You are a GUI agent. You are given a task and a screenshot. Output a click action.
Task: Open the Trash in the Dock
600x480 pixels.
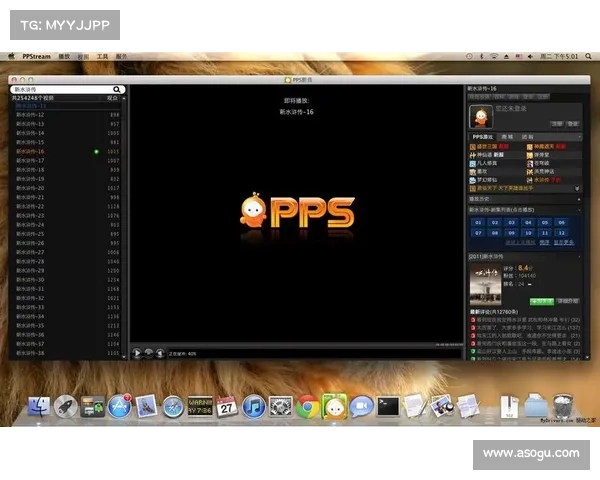(x=562, y=406)
